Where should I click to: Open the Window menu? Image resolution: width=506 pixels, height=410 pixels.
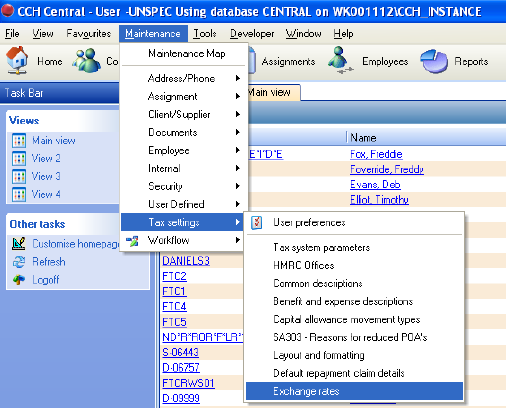click(303, 34)
